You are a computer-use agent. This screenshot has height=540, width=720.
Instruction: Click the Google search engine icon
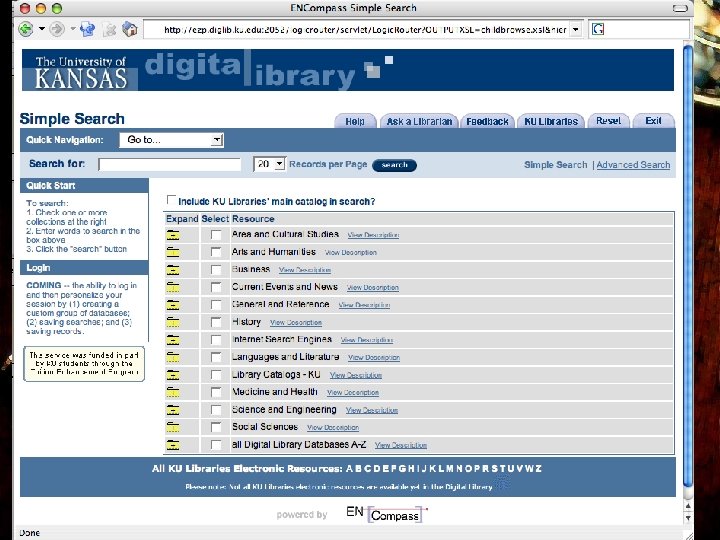pyautogui.click(x=597, y=29)
